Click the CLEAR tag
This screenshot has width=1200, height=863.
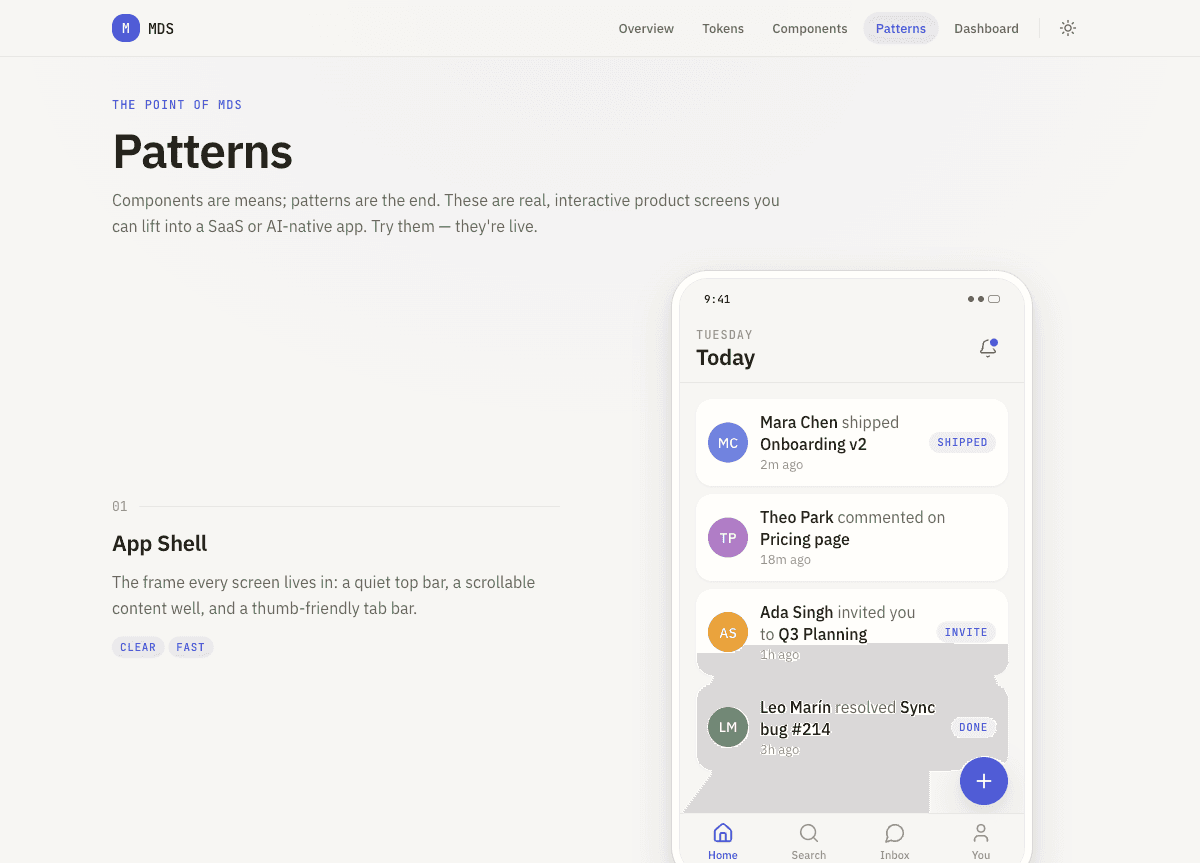tap(138, 647)
